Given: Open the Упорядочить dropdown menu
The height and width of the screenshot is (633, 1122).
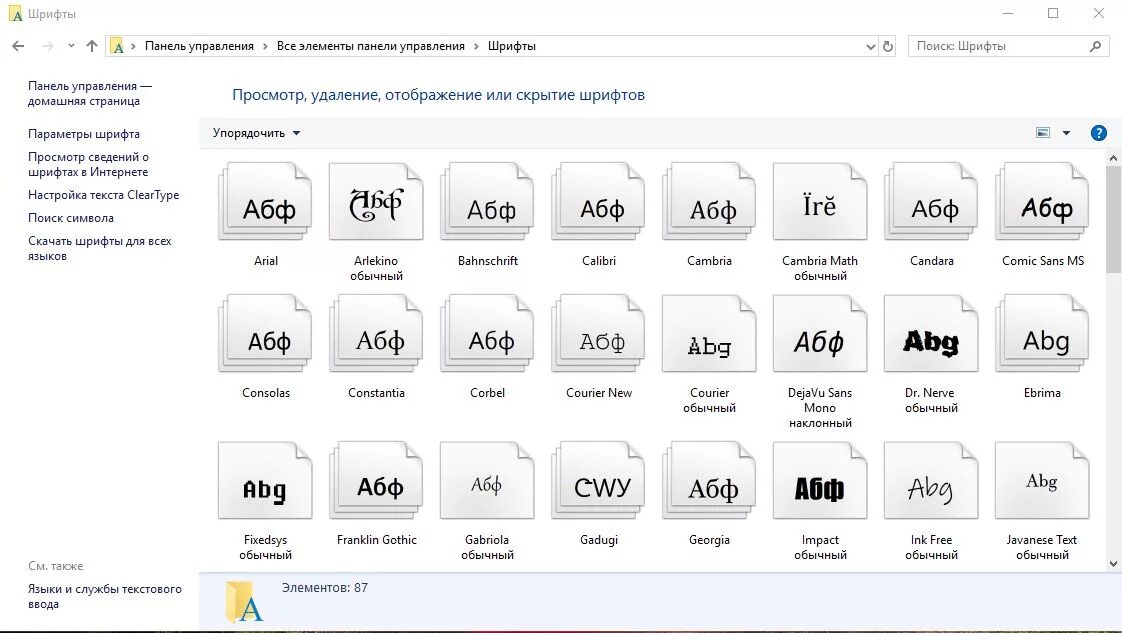Looking at the screenshot, I should click(256, 133).
